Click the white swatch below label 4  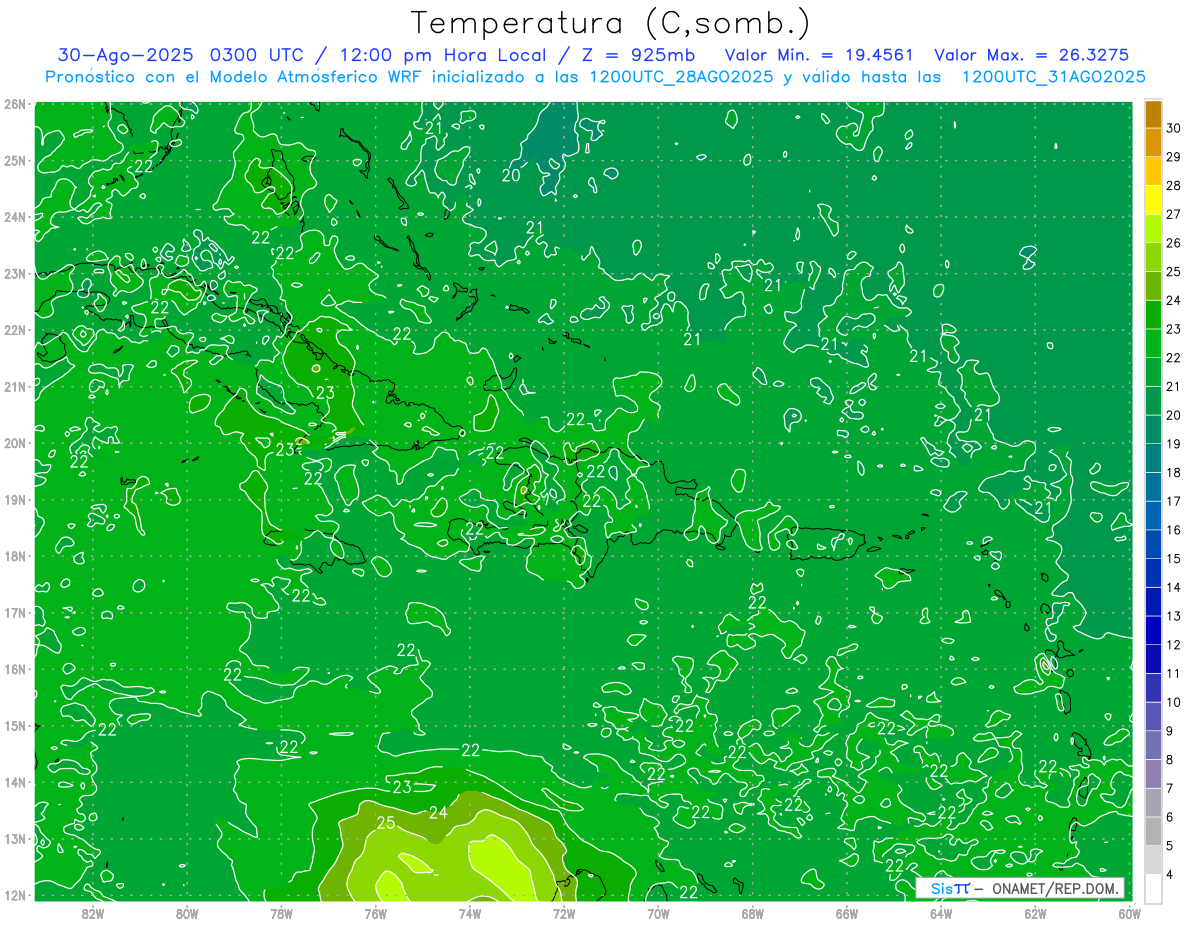[x=1153, y=888]
